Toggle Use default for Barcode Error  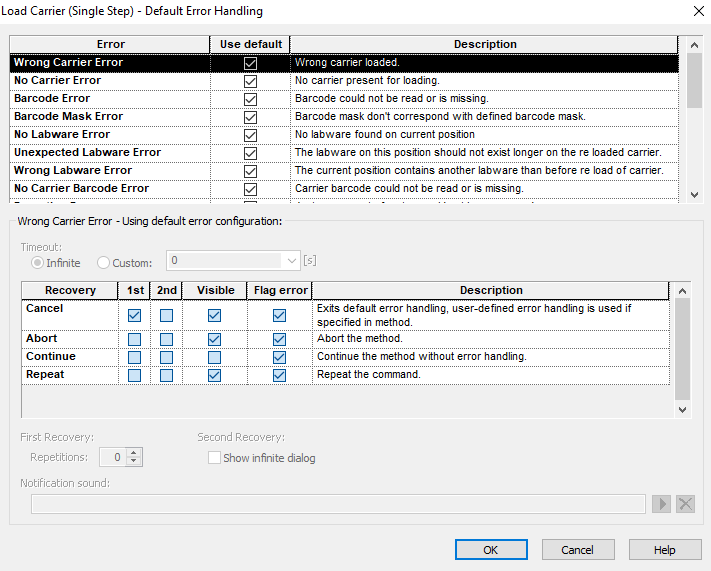[x=250, y=99]
